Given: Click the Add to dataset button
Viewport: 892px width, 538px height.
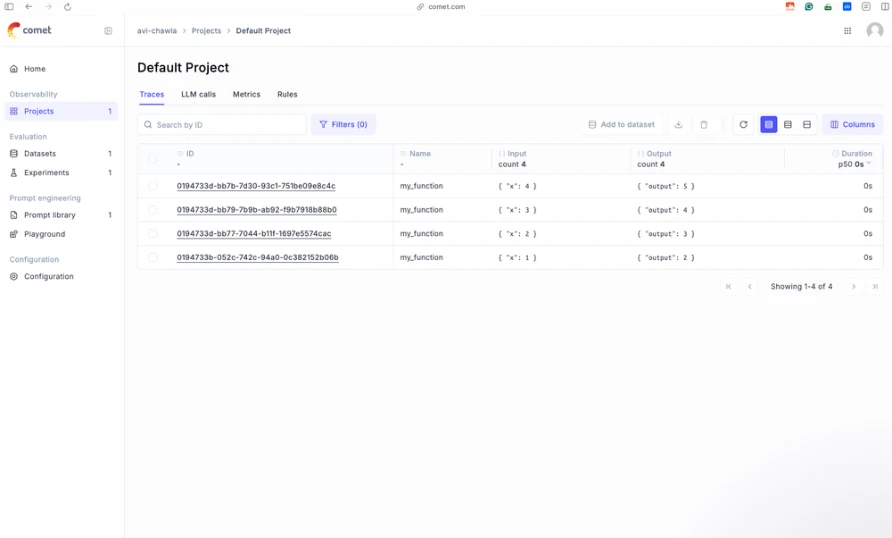Looking at the screenshot, I should click(x=621, y=125).
